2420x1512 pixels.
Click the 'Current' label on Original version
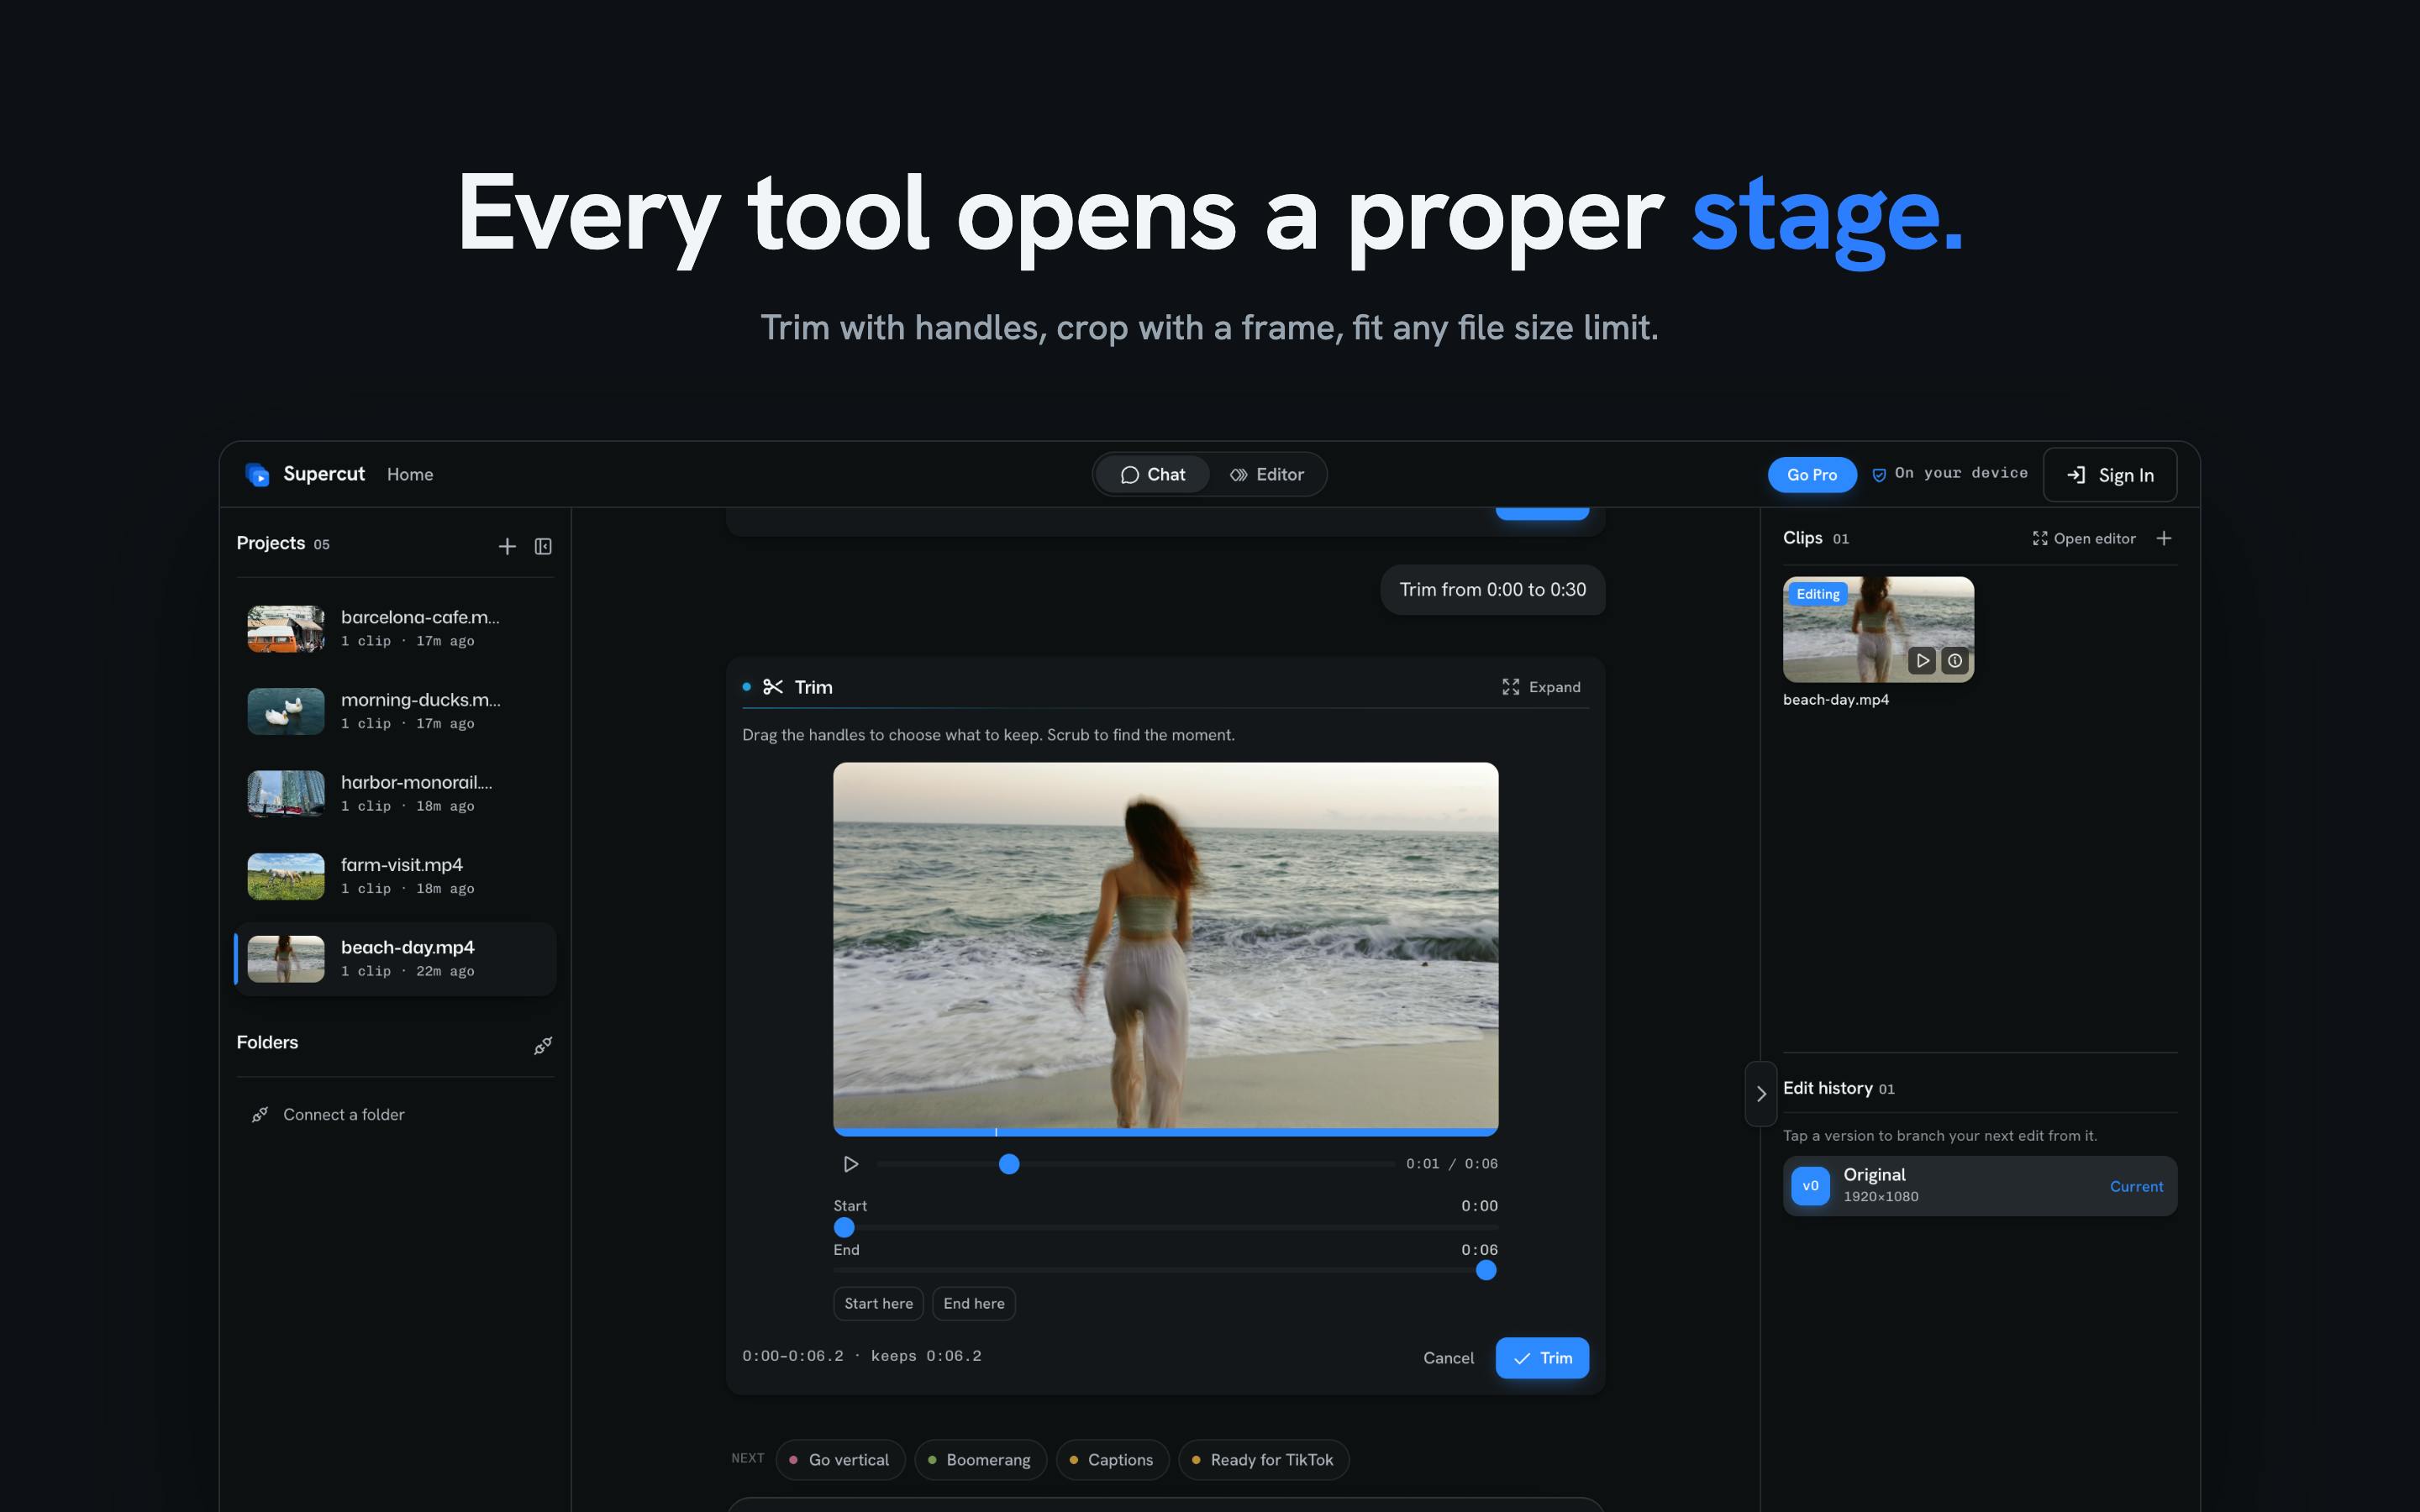click(x=2136, y=1186)
